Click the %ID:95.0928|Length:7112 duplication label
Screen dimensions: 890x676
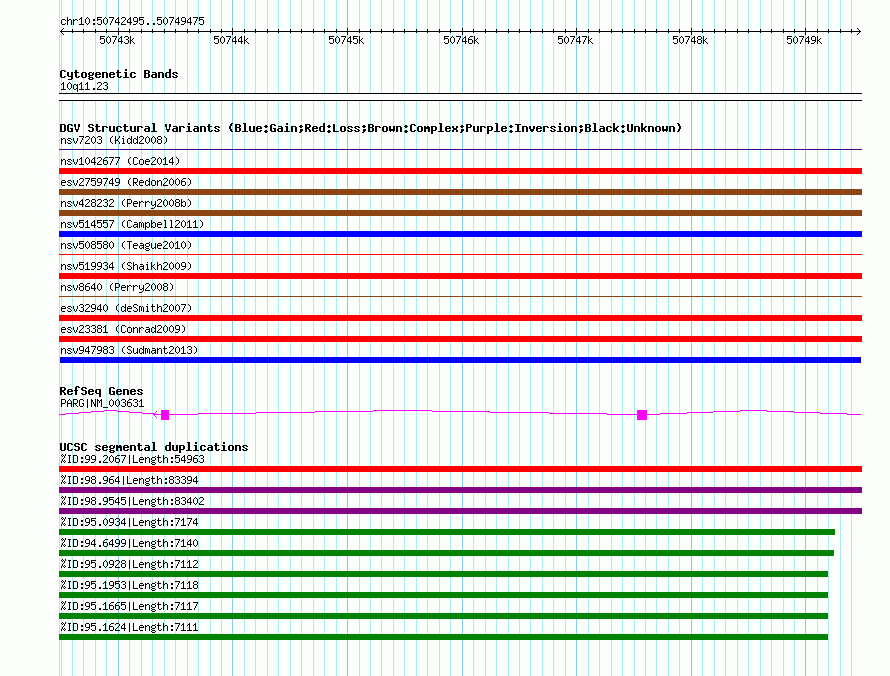coord(129,564)
